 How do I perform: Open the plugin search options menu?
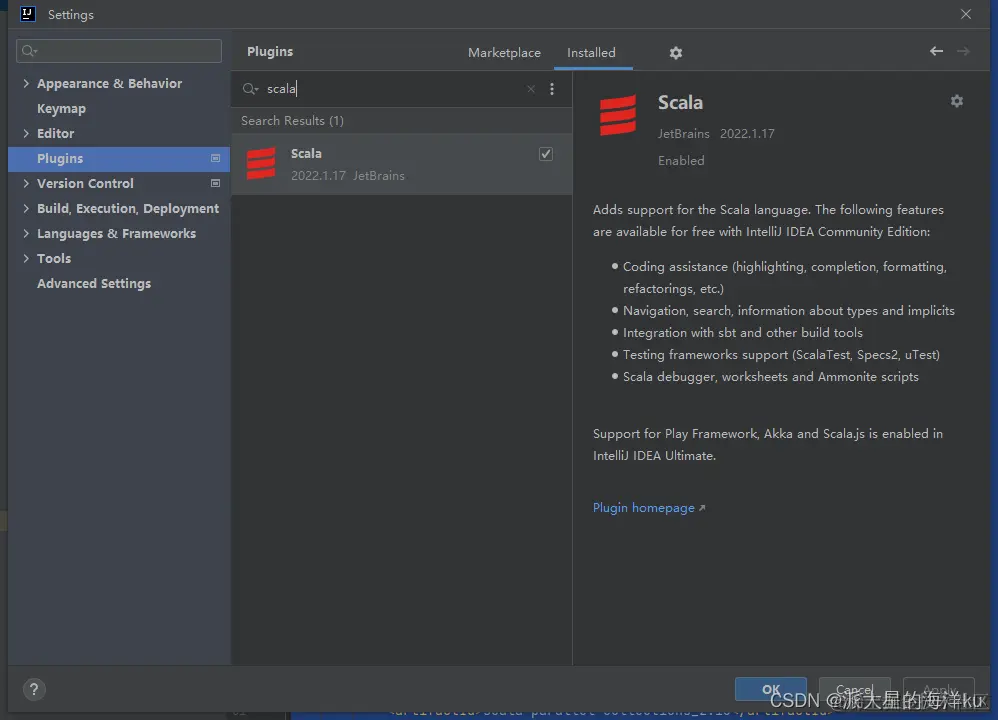pos(552,89)
